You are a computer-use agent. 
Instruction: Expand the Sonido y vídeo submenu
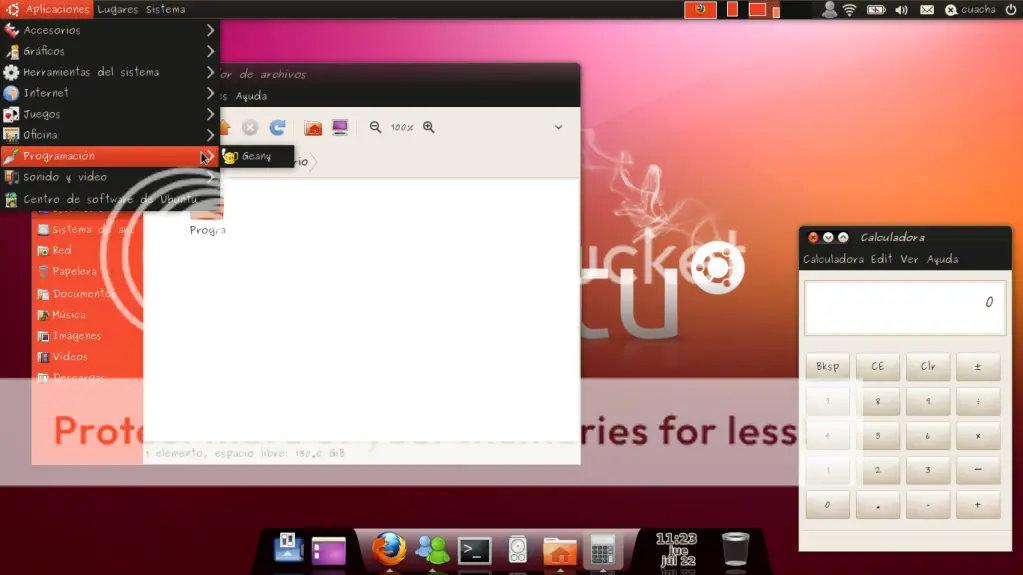tap(110, 177)
